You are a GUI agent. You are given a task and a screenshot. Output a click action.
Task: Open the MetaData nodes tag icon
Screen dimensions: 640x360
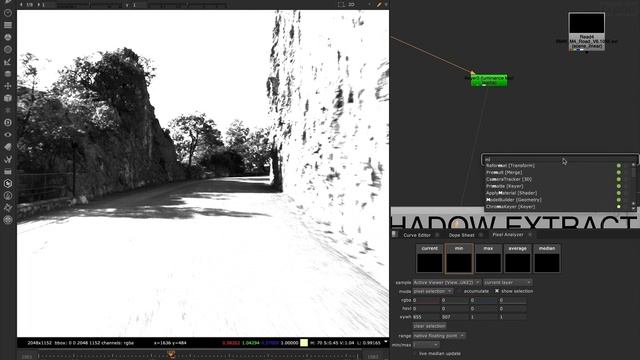(8, 147)
